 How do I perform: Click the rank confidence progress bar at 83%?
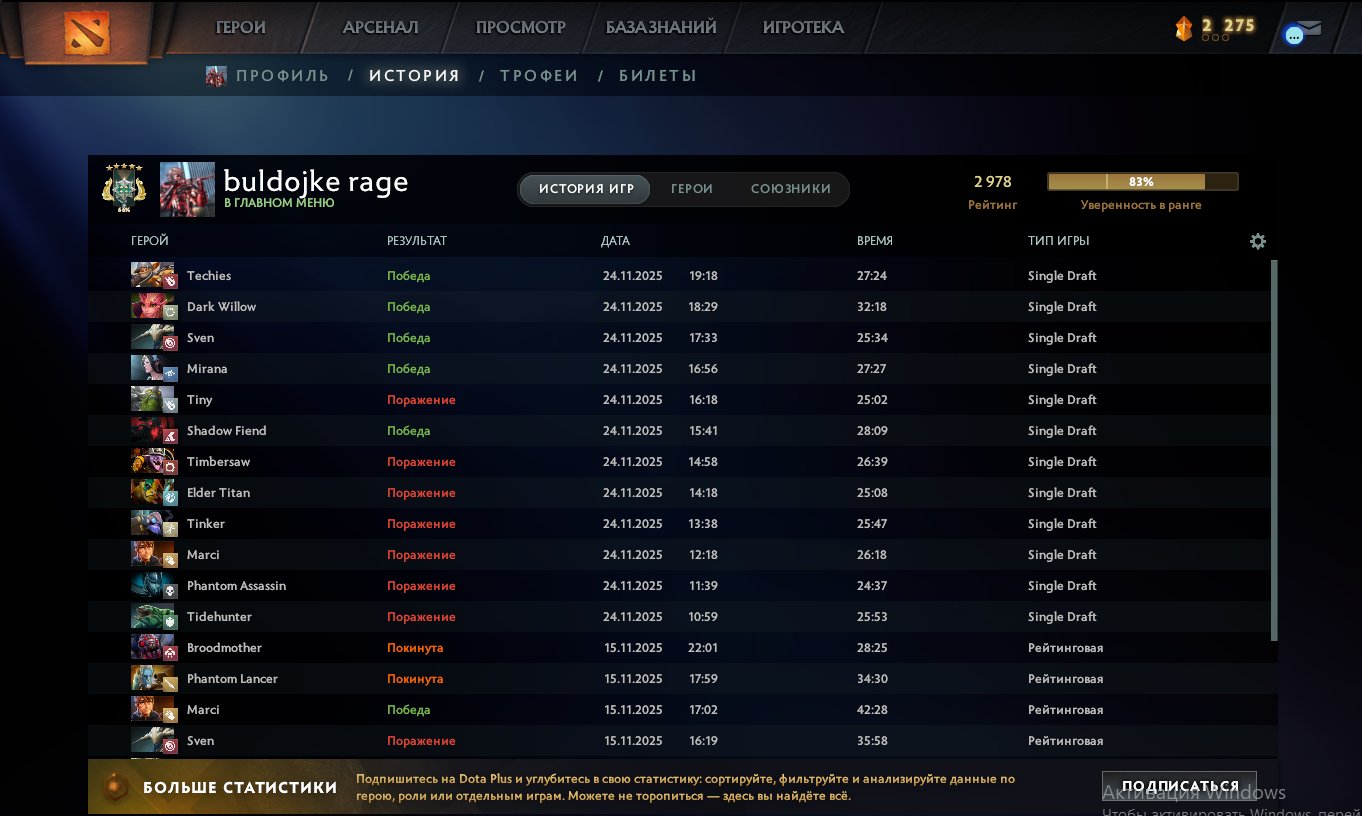(x=1142, y=181)
